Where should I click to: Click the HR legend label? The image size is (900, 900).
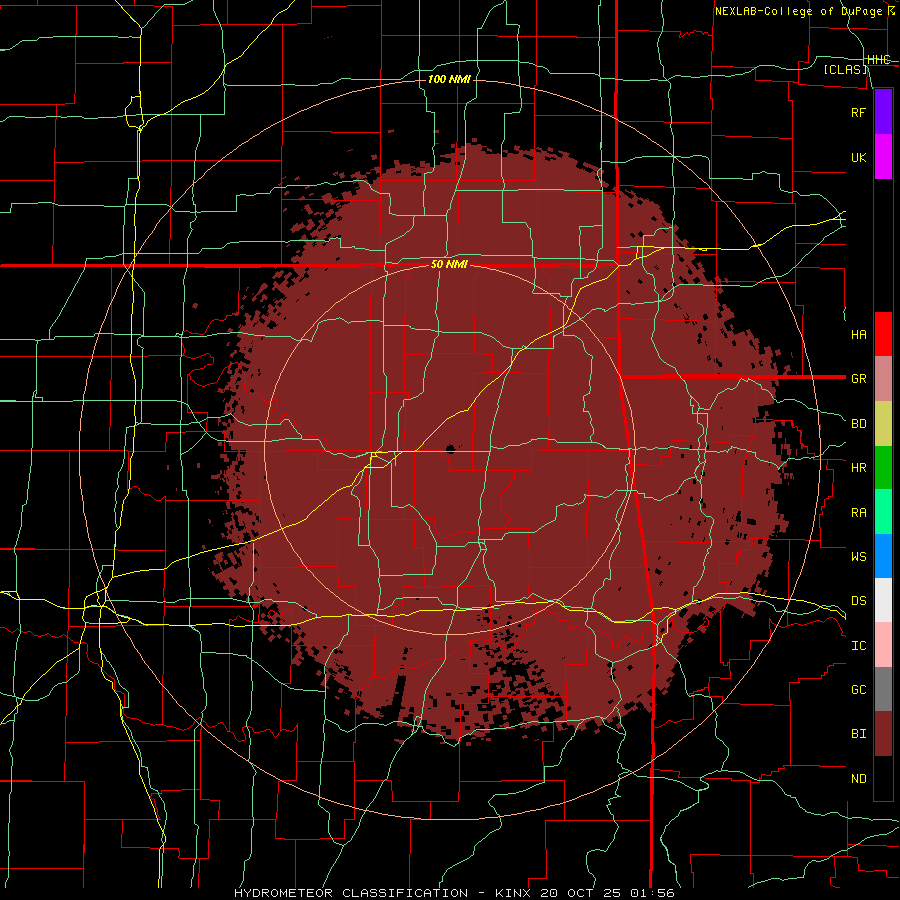point(858,468)
